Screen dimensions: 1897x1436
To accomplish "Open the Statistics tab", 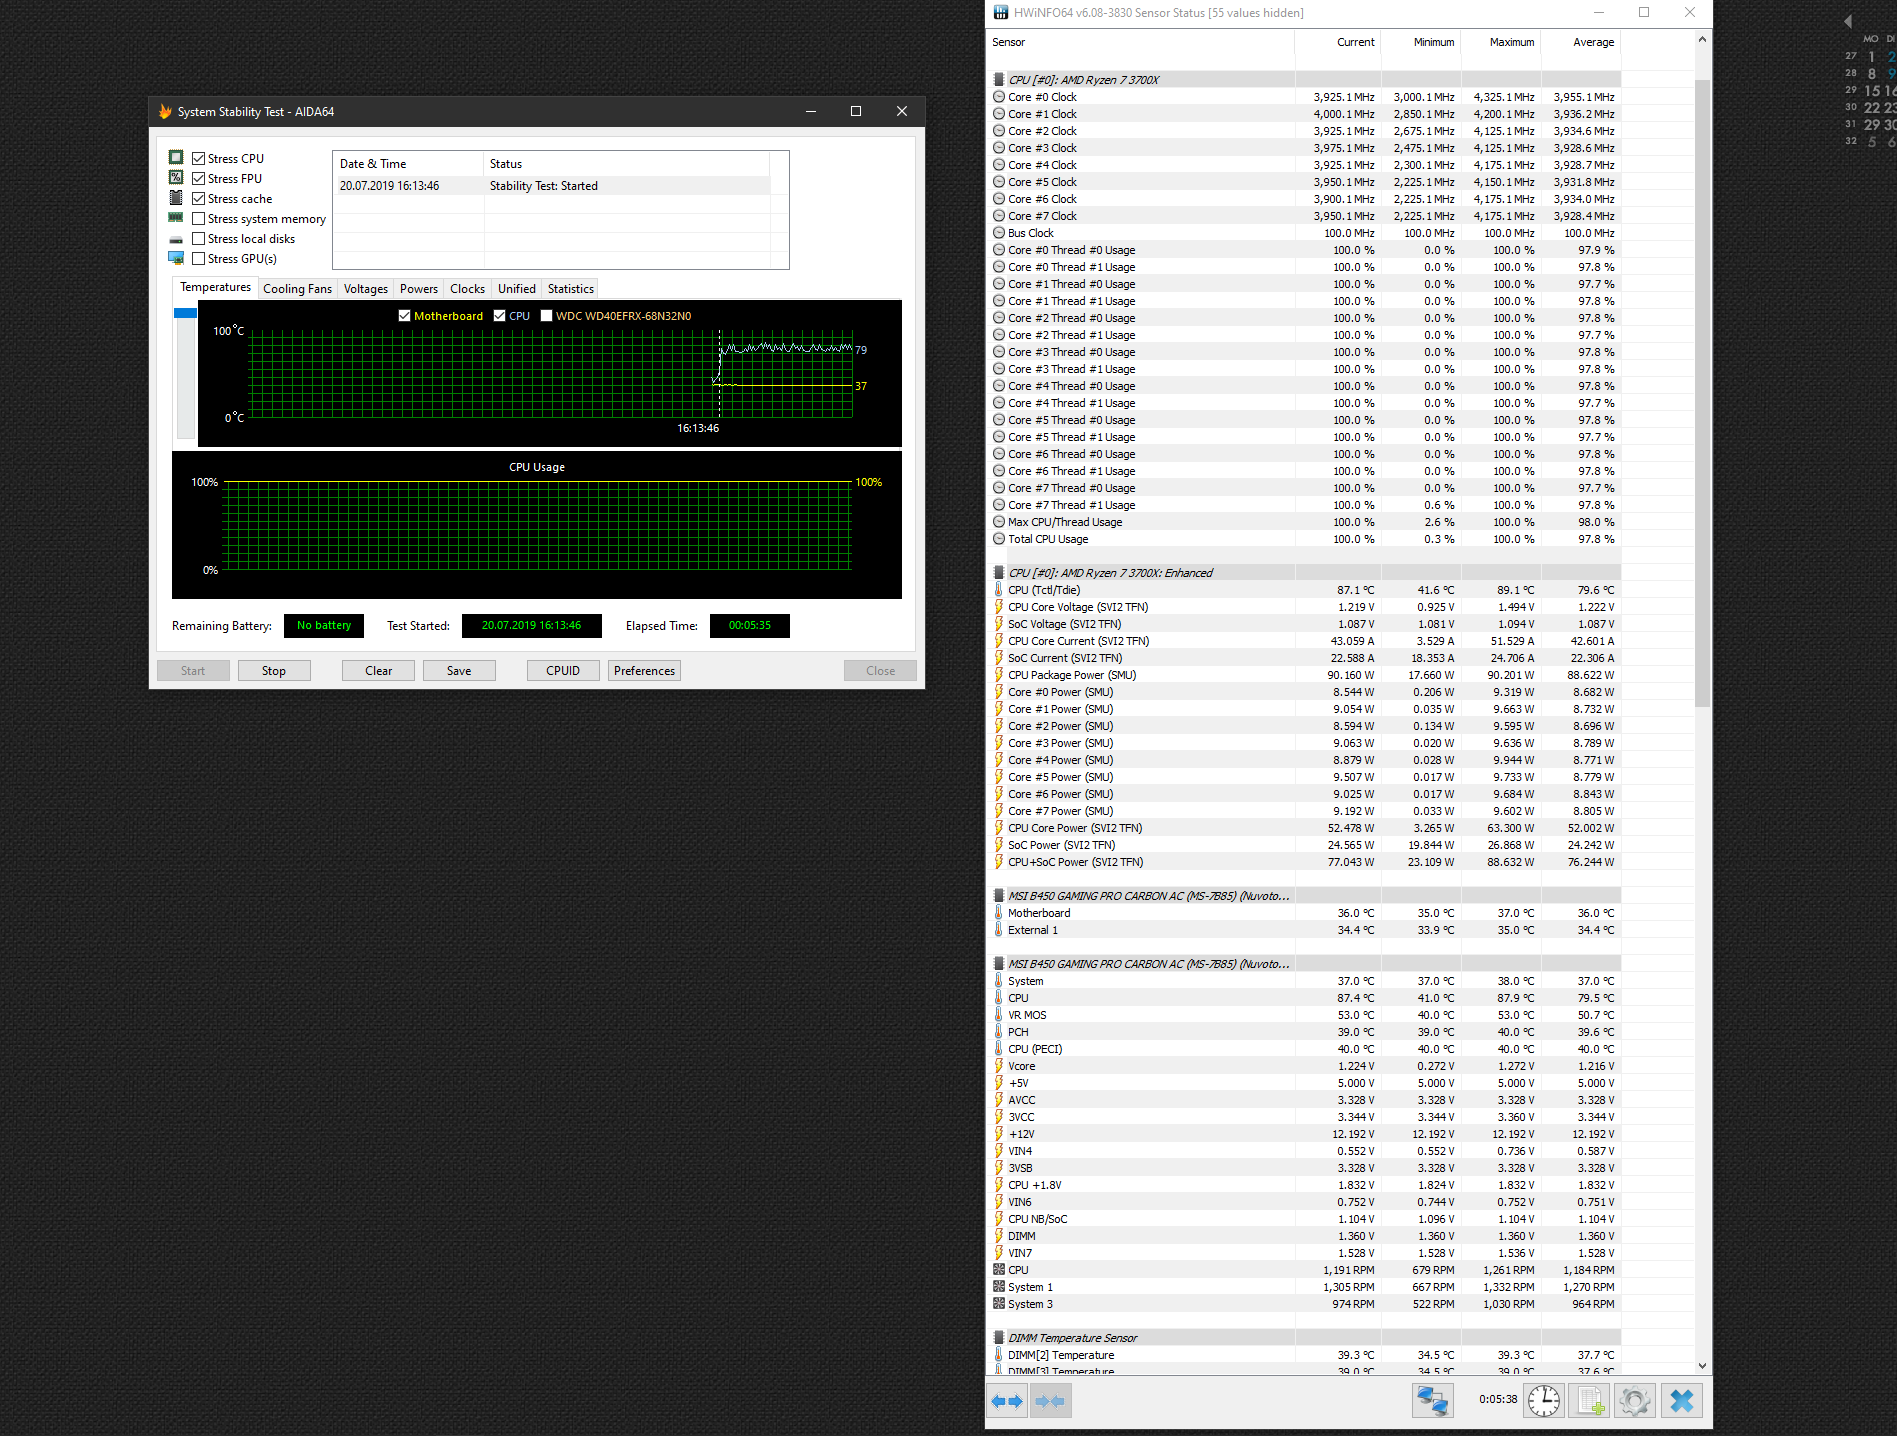I will 571,289.
